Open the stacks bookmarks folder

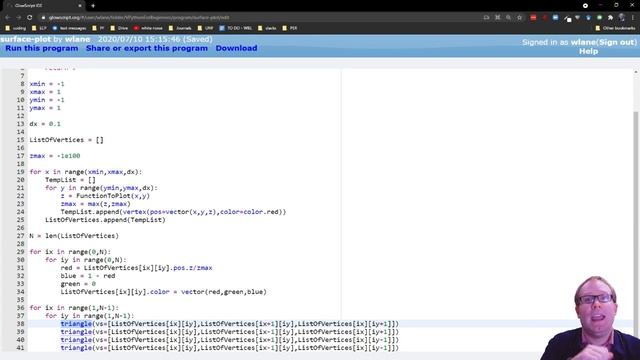pyautogui.click(x=267, y=28)
